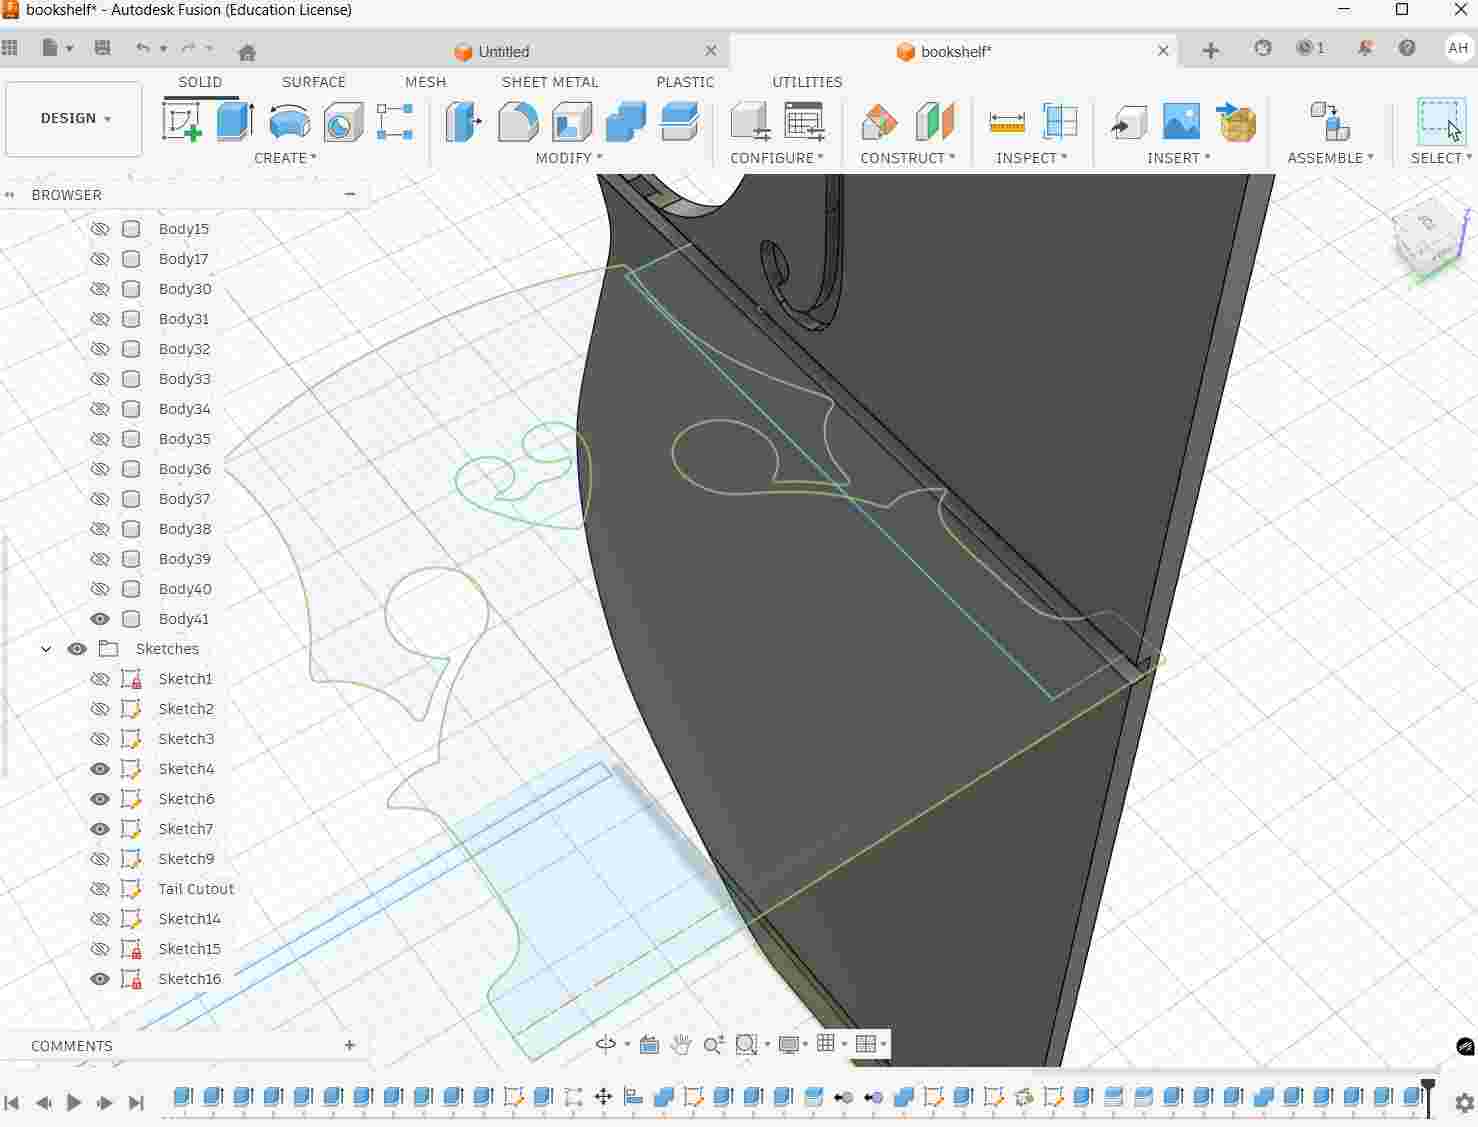This screenshot has width=1478, height=1127.
Task: Jump to timeline beginning
Action: [12, 1103]
